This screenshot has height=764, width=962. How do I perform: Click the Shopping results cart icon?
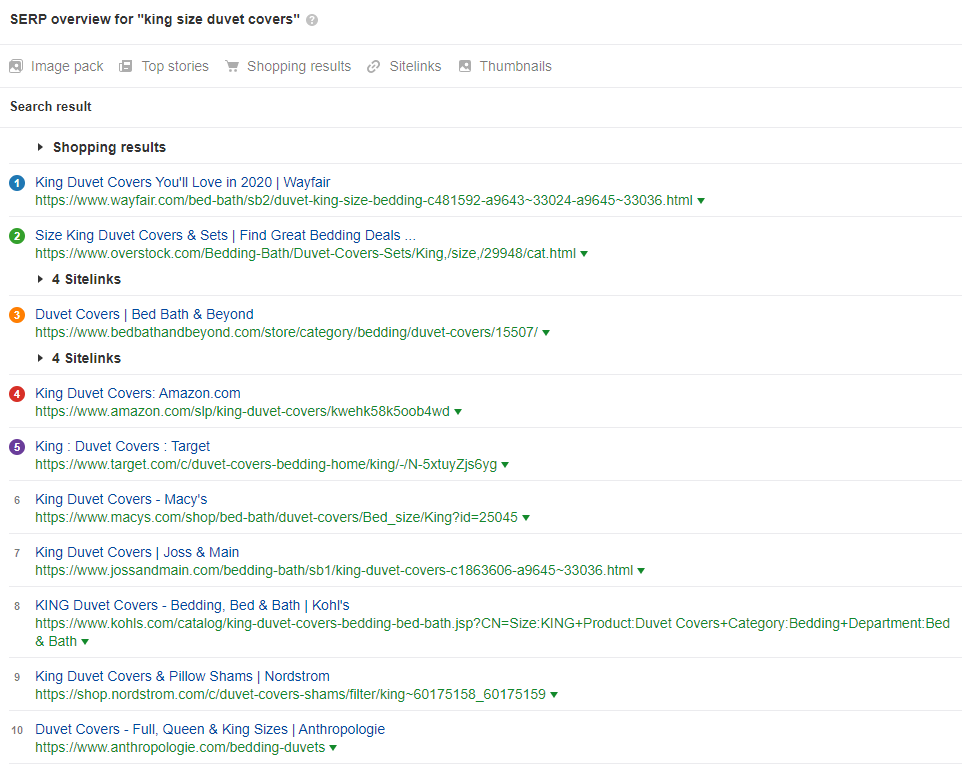point(232,66)
